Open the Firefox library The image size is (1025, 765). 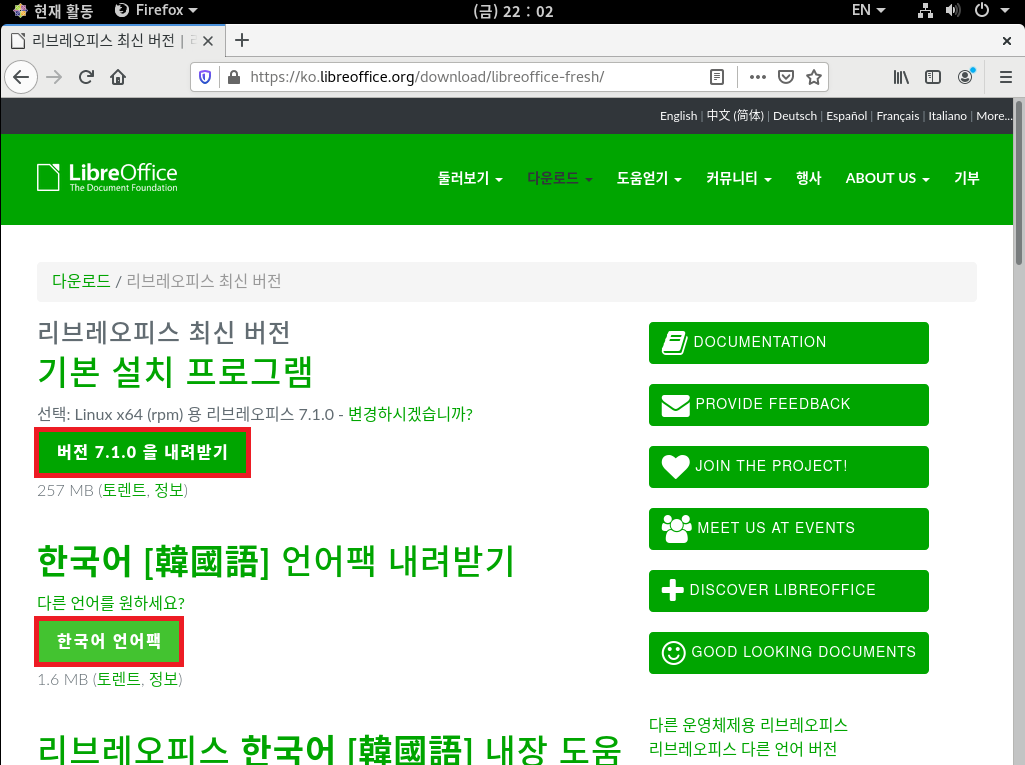tap(901, 77)
